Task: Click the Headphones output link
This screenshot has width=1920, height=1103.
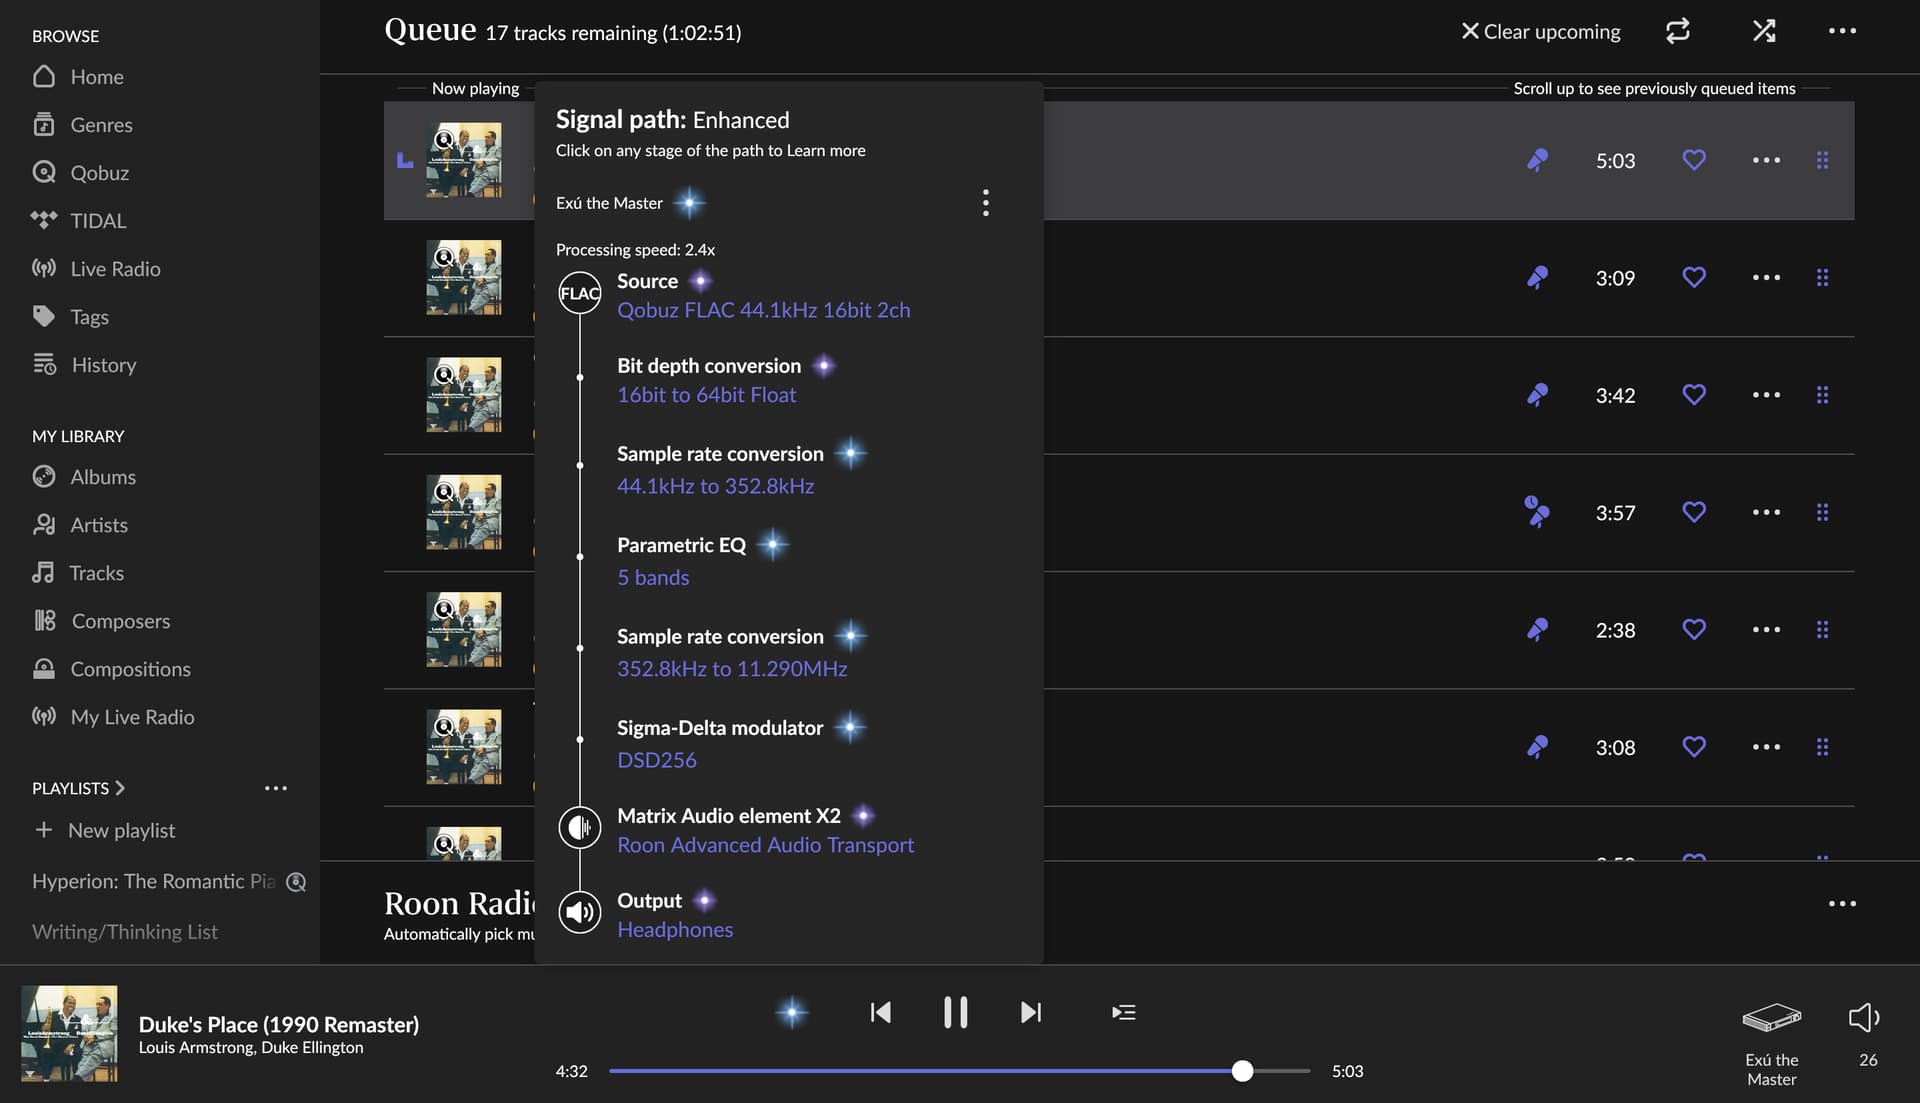Action: click(x=675, y=930)
